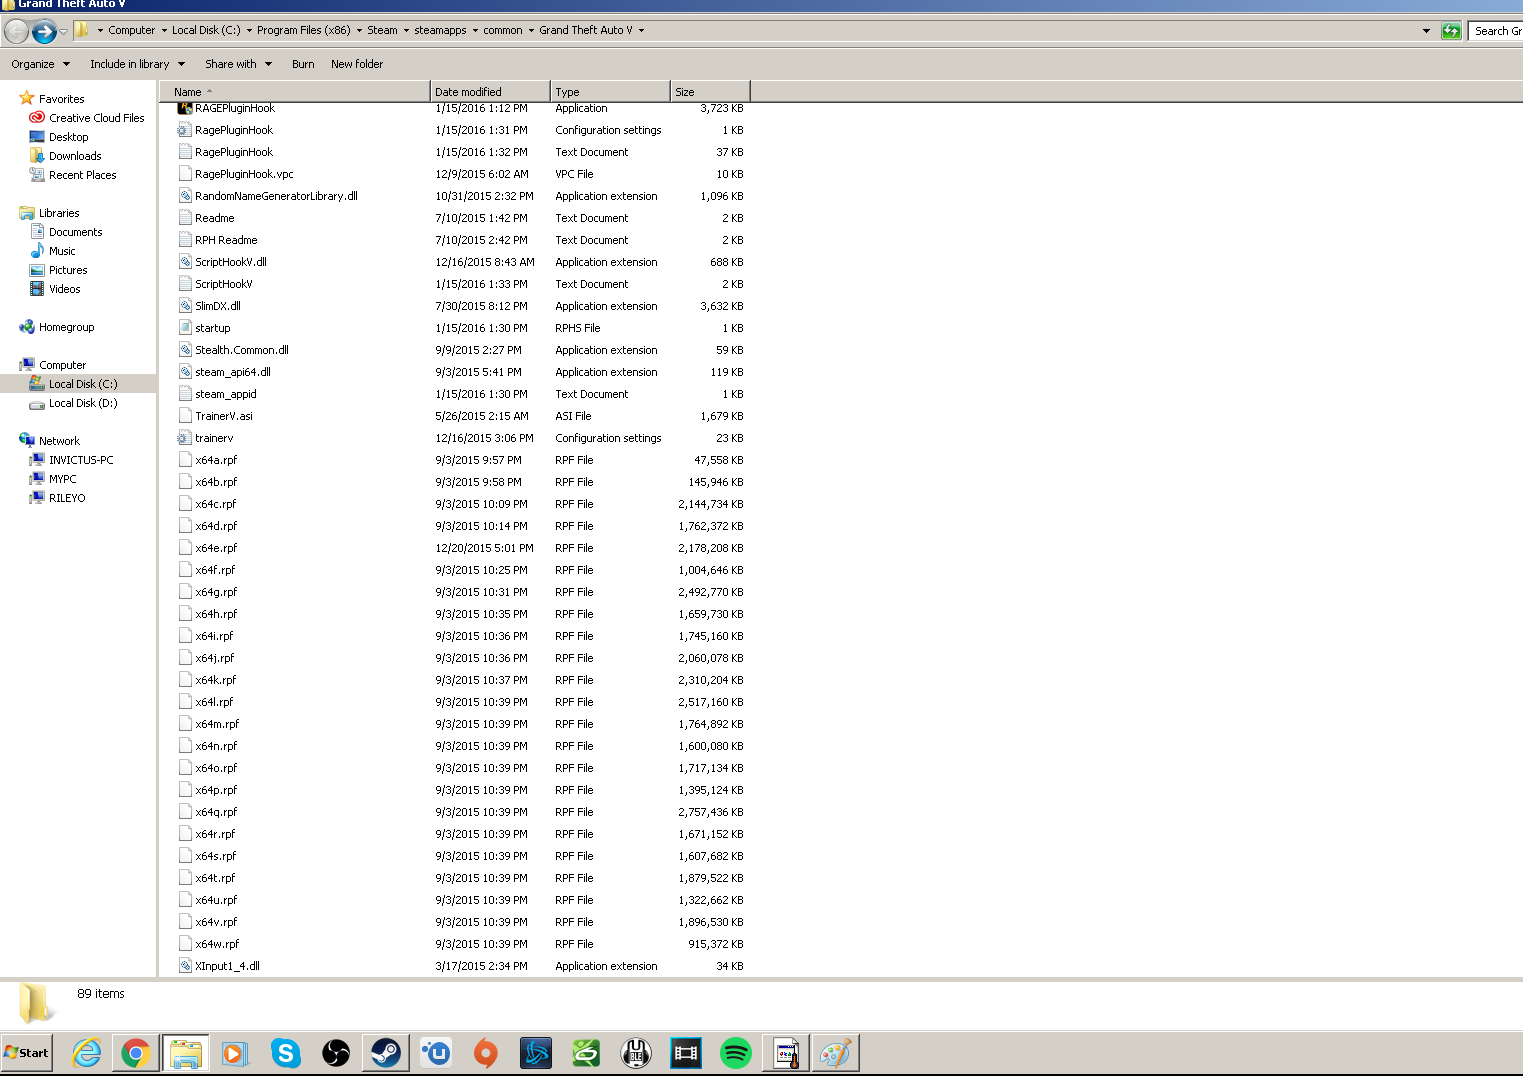Select the Network node in the navigation pane
Screen dimensions: 1523x1076
click(x=59, y=441)
